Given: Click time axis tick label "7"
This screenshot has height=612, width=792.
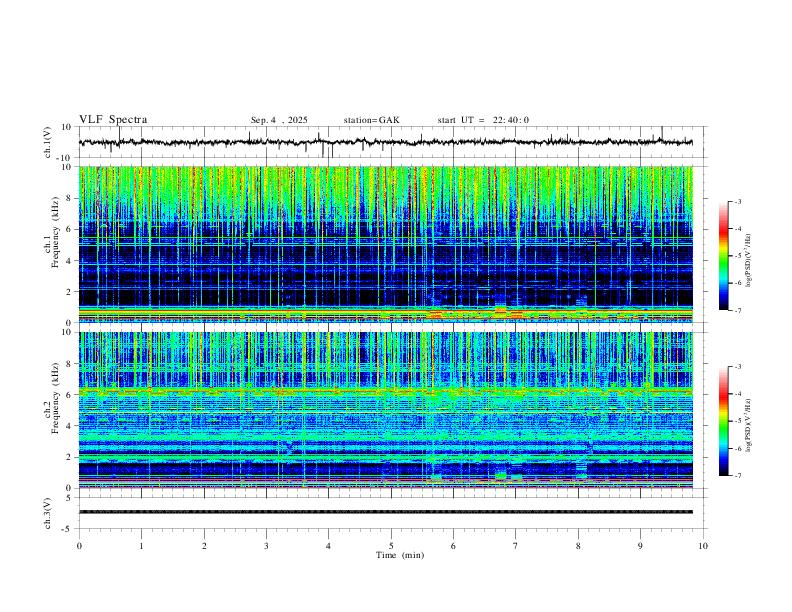Looking at the screenshot, I should pyautogui.click(x=516, y=546).
